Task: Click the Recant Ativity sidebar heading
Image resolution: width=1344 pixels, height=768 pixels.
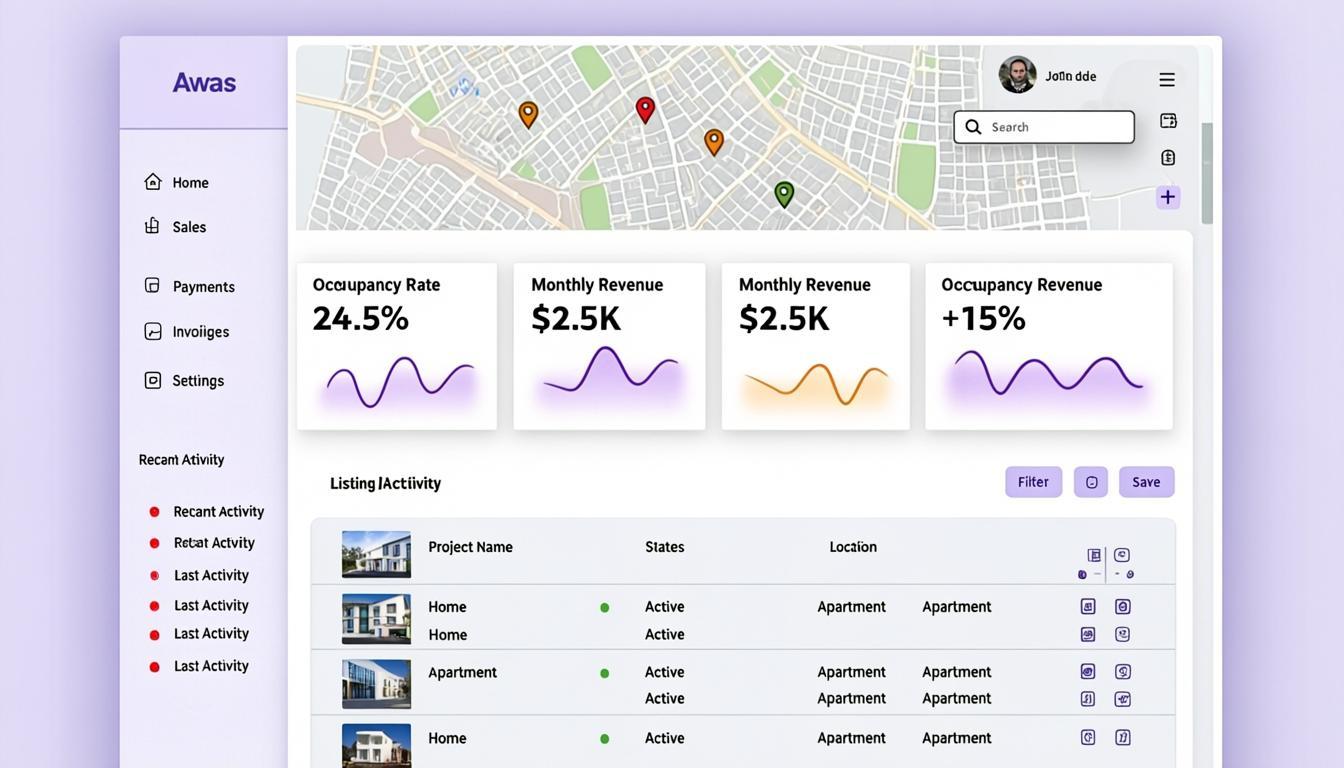Action: (181, 460)
